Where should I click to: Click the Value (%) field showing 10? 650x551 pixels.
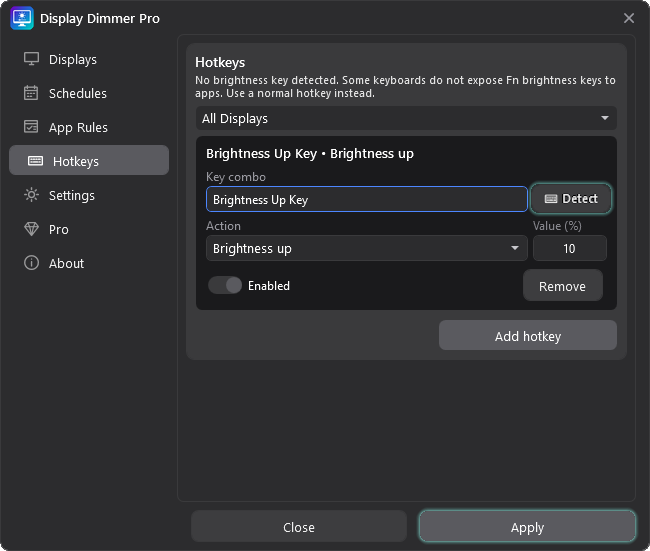click(x=570, y=248)
